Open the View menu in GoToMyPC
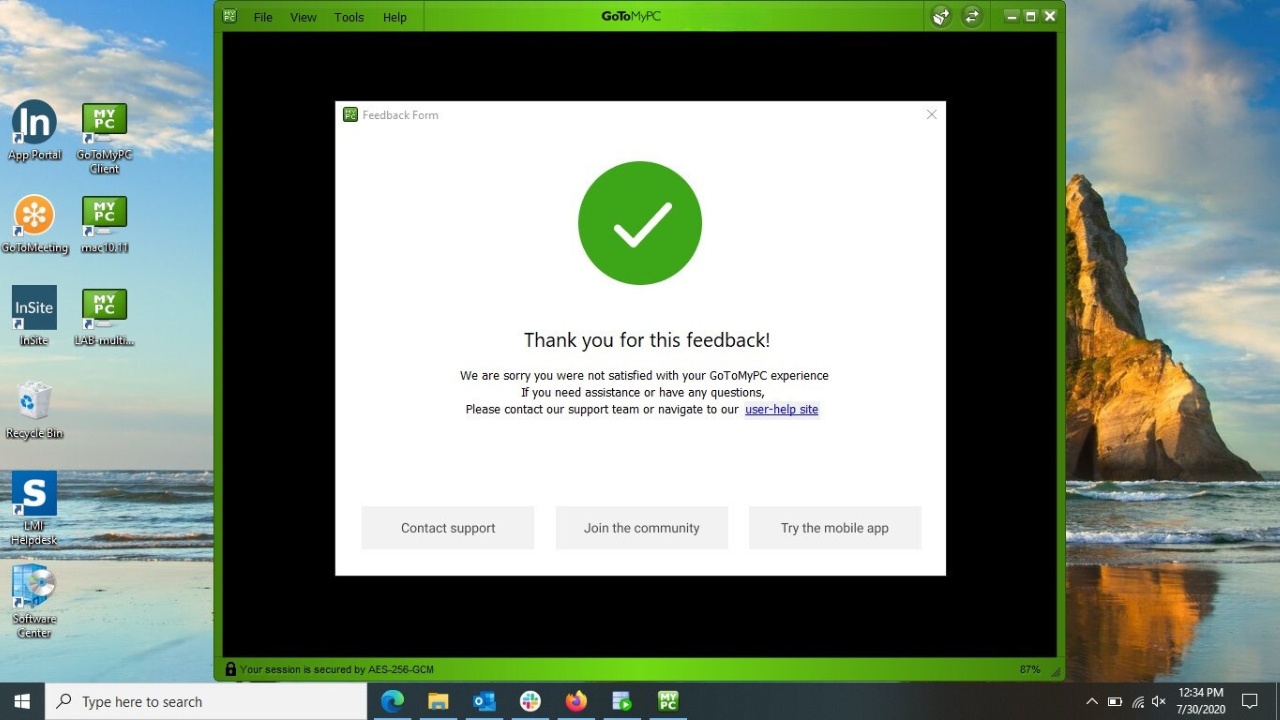Viewport: 1280px width, 720px height. click(303, 17)
